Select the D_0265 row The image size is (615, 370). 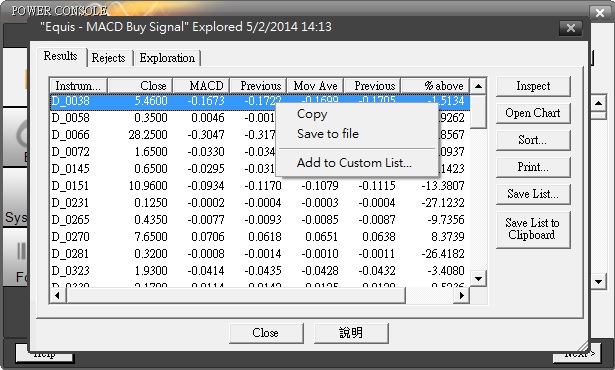260,220
